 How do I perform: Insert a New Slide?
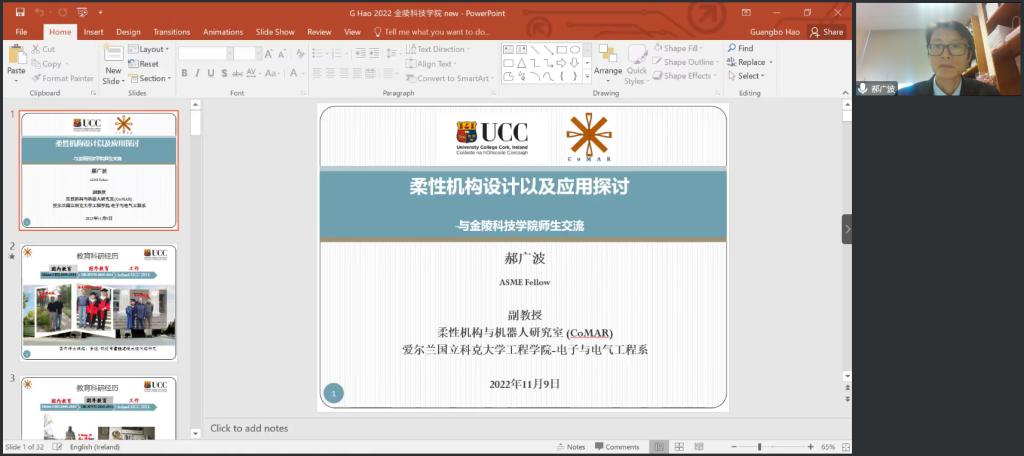tap(113, 62)
